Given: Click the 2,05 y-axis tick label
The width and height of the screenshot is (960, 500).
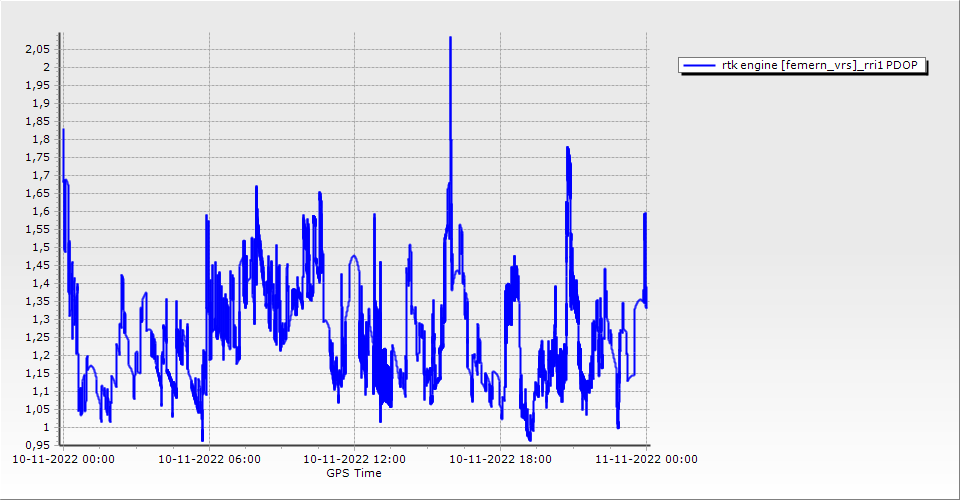Looking at the screenshot, I should 38,49.
